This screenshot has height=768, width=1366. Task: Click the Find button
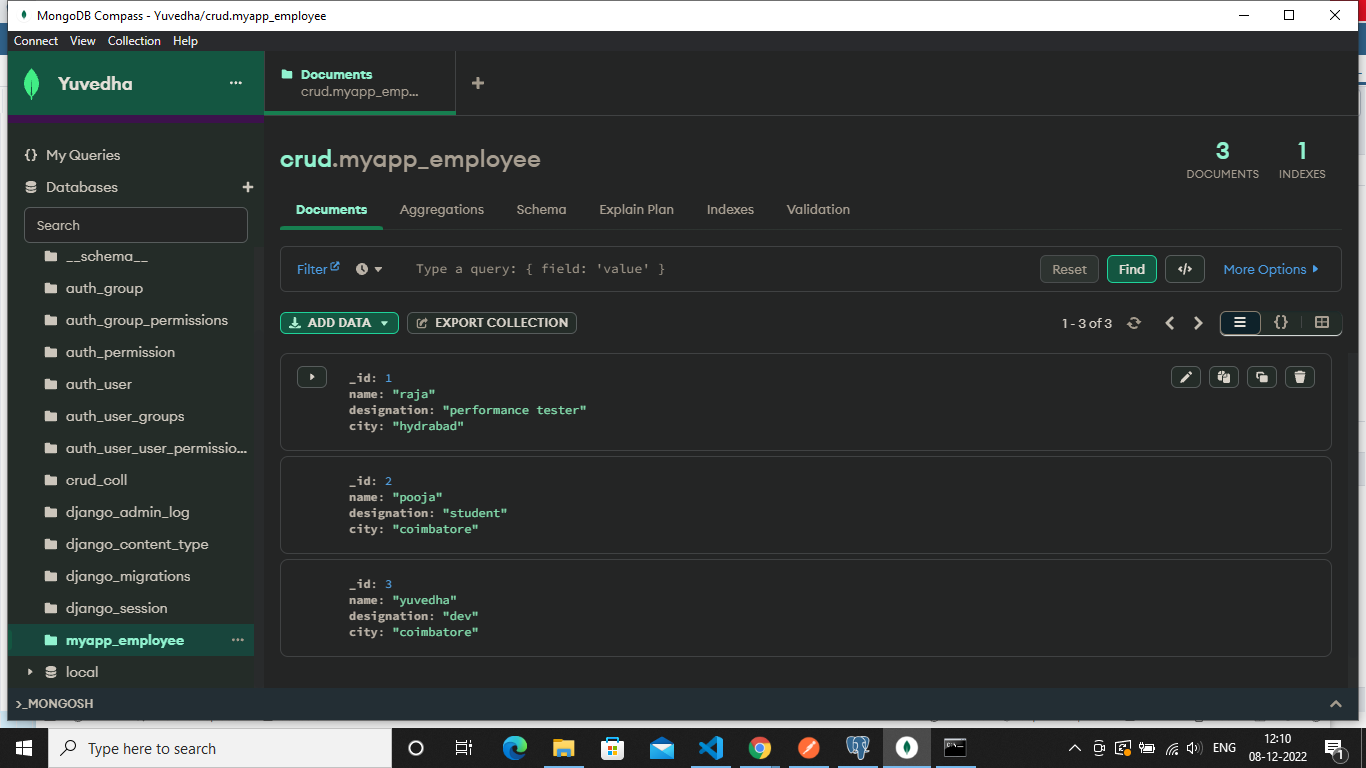[x=1131, y=269]
